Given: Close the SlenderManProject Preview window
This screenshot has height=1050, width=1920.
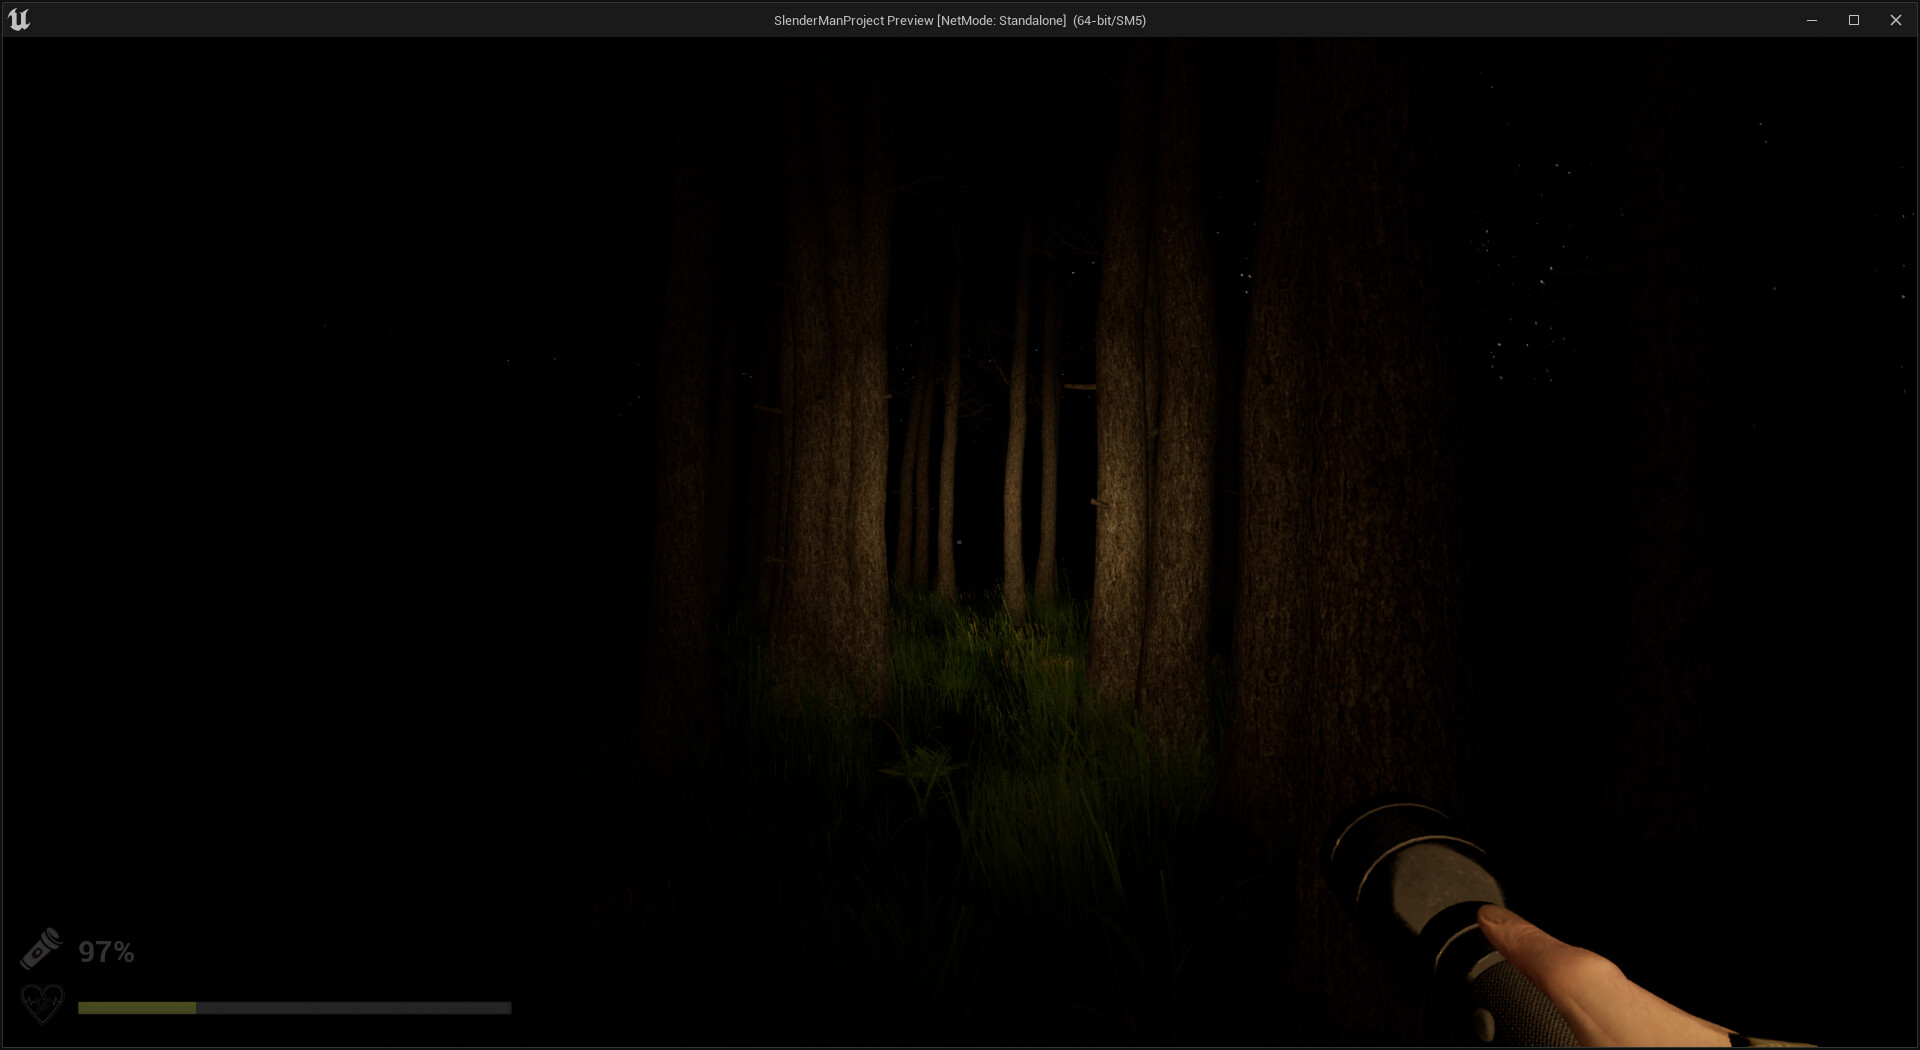Looking at the screenshot, I should coord(1896,19).
